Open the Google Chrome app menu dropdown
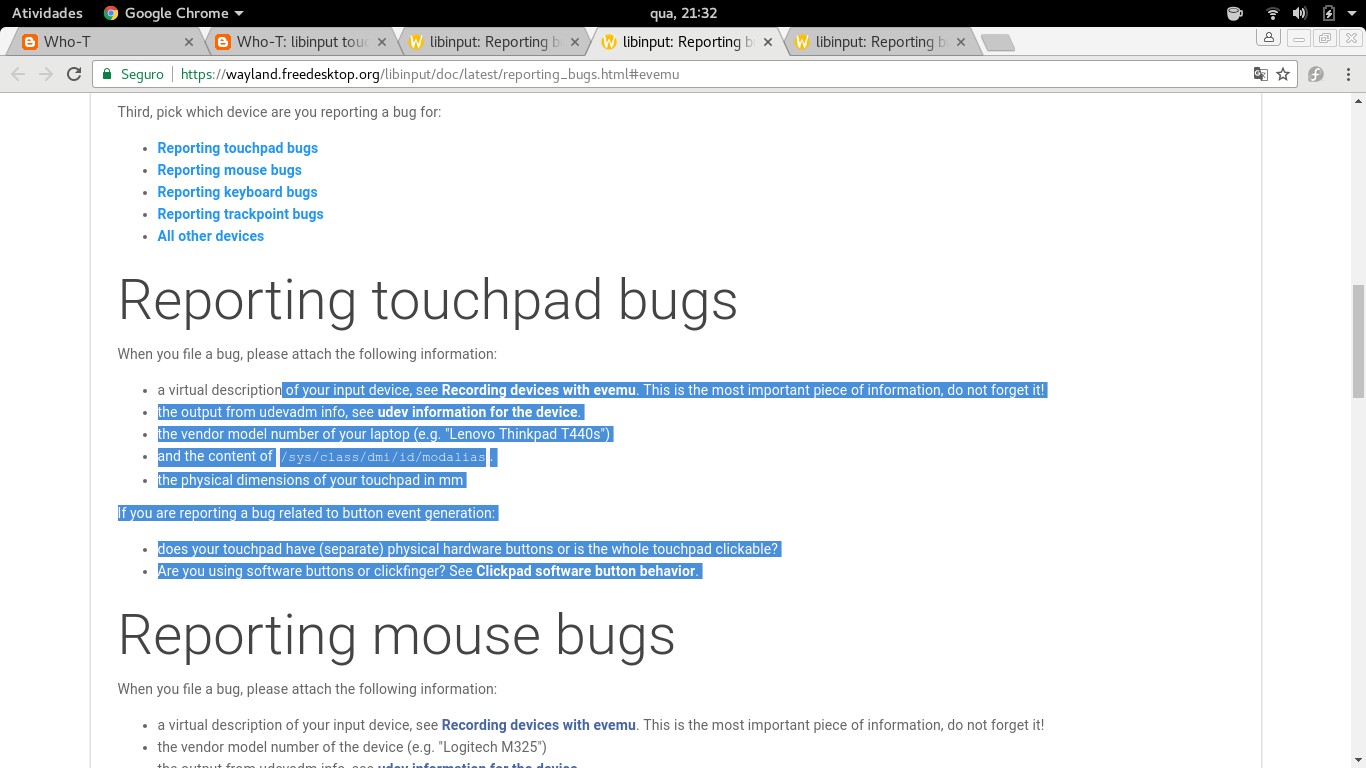The image size is (1366, 768). pos(174,13)
